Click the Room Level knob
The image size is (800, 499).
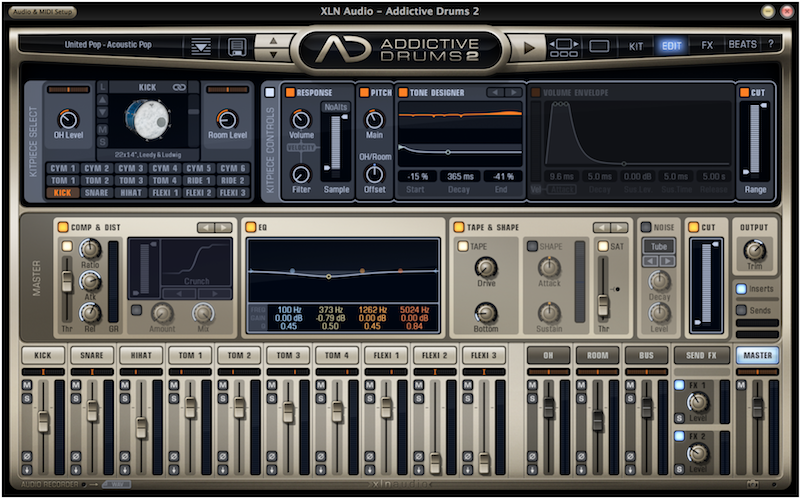pyautogui.click(x=227, y=119)
